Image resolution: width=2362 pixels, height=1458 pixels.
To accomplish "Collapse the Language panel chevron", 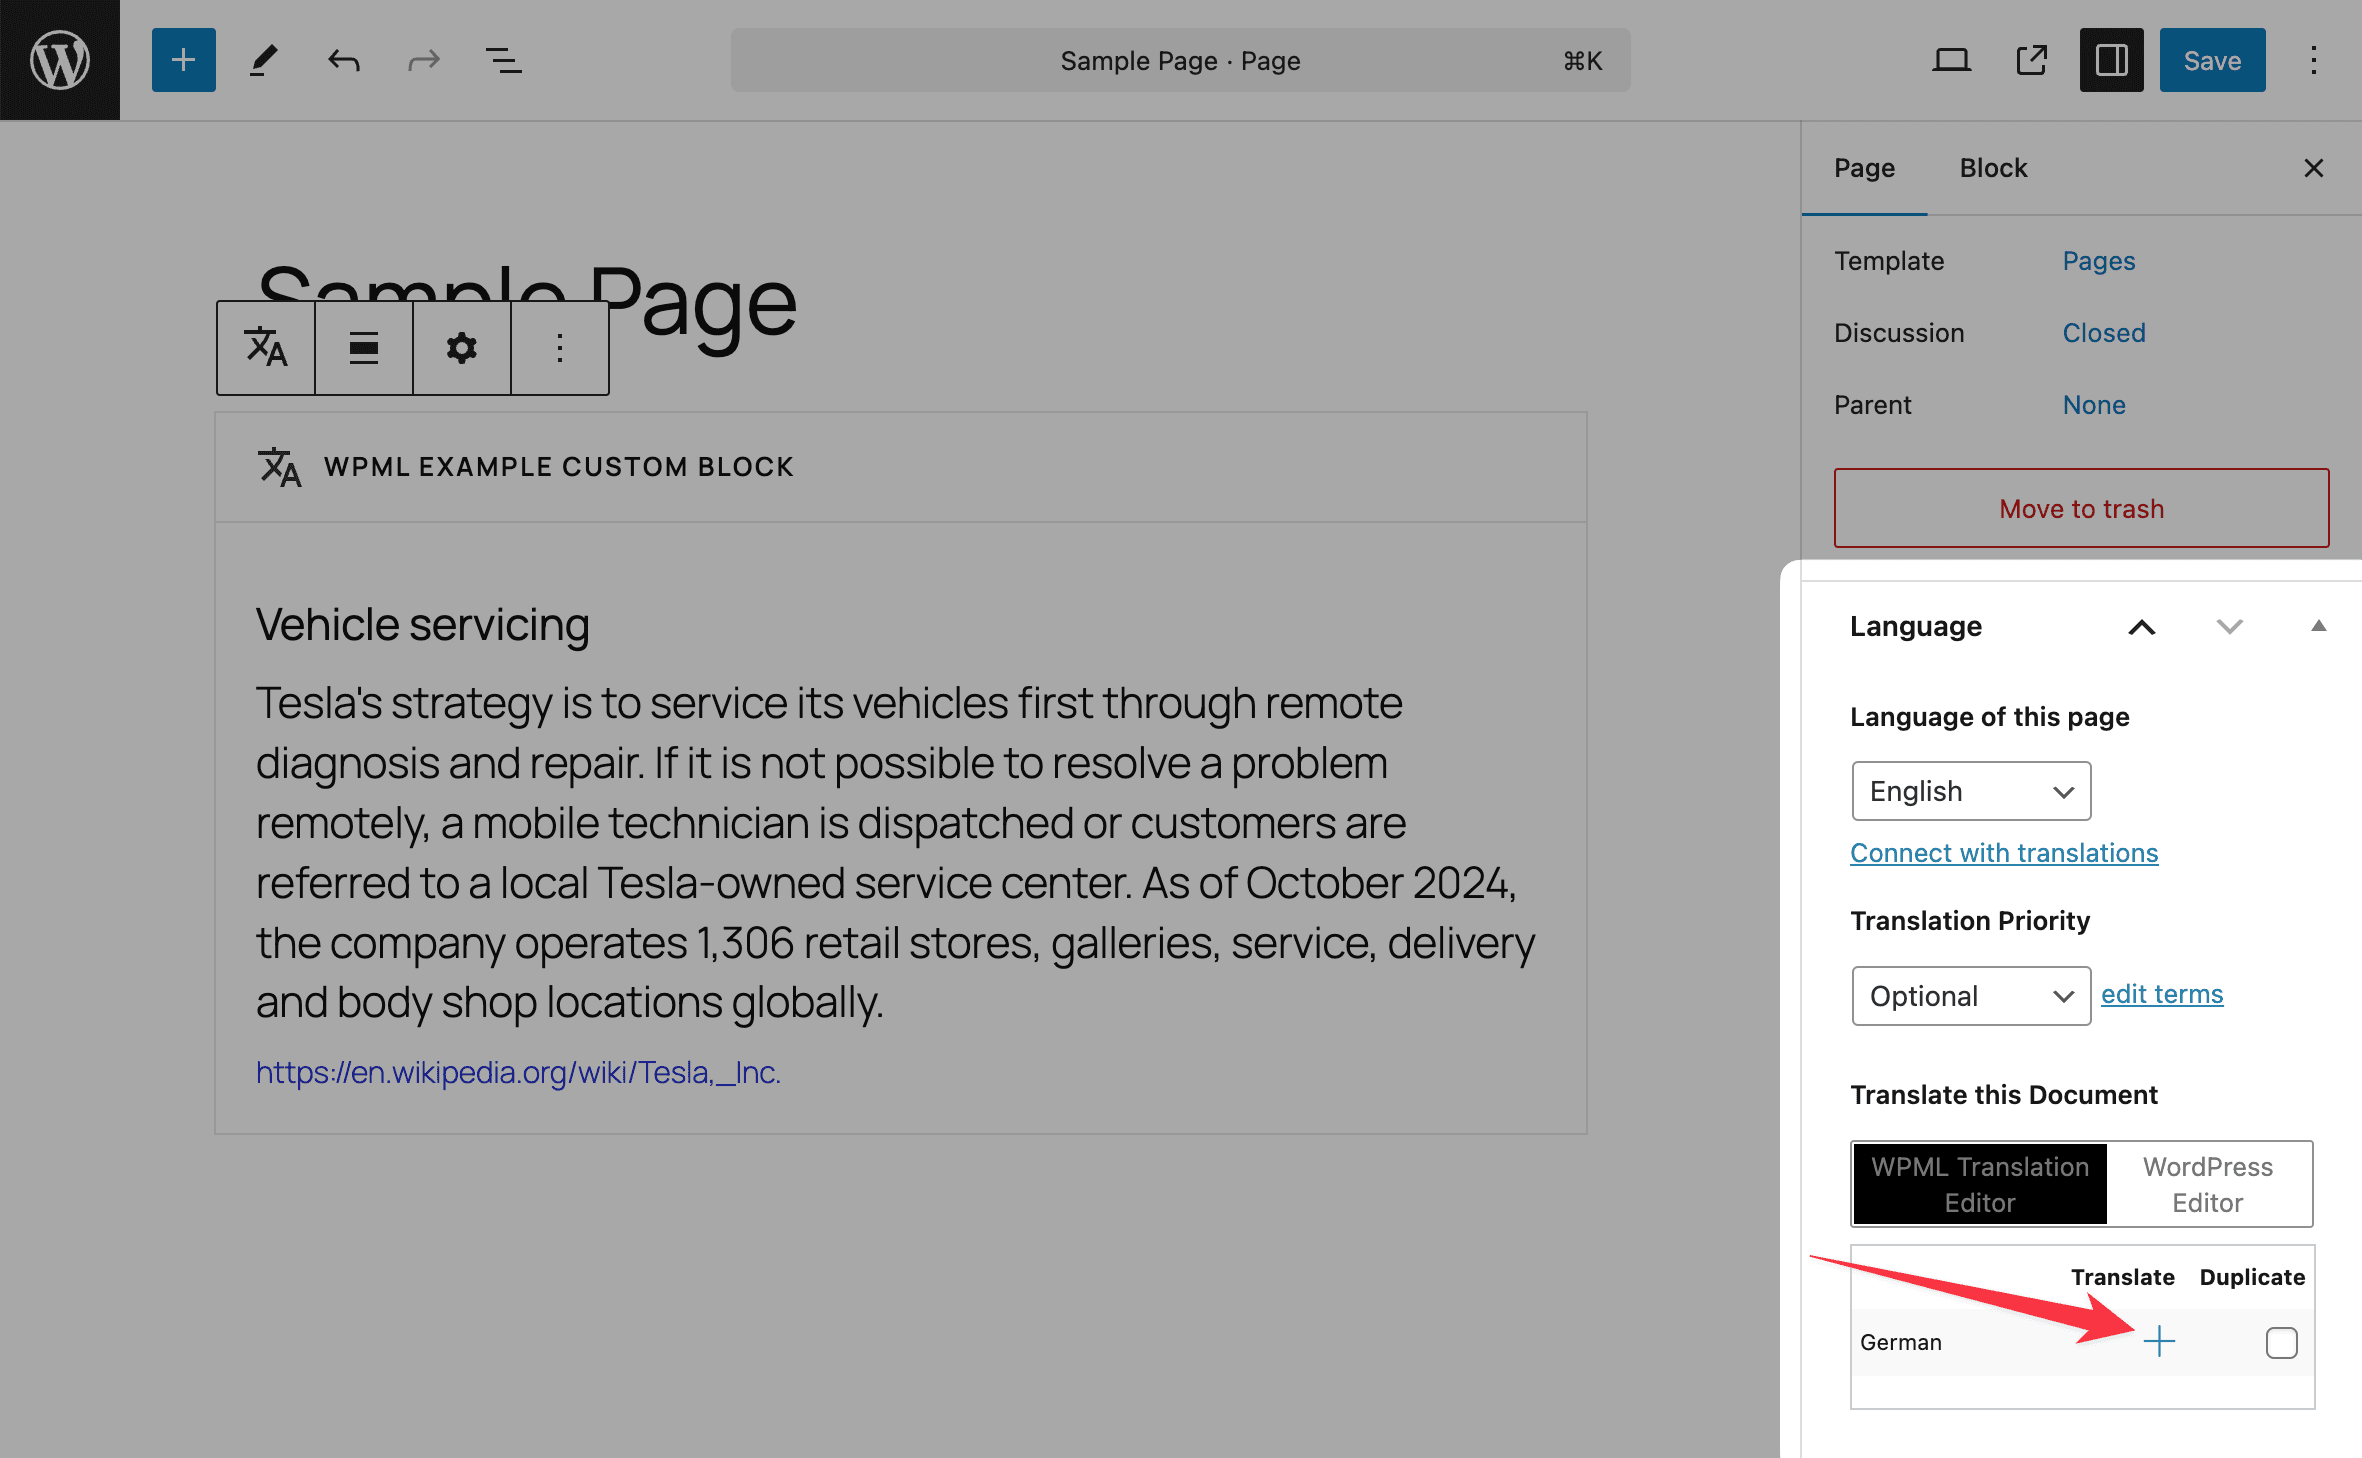I will (x=2138, y=626).
